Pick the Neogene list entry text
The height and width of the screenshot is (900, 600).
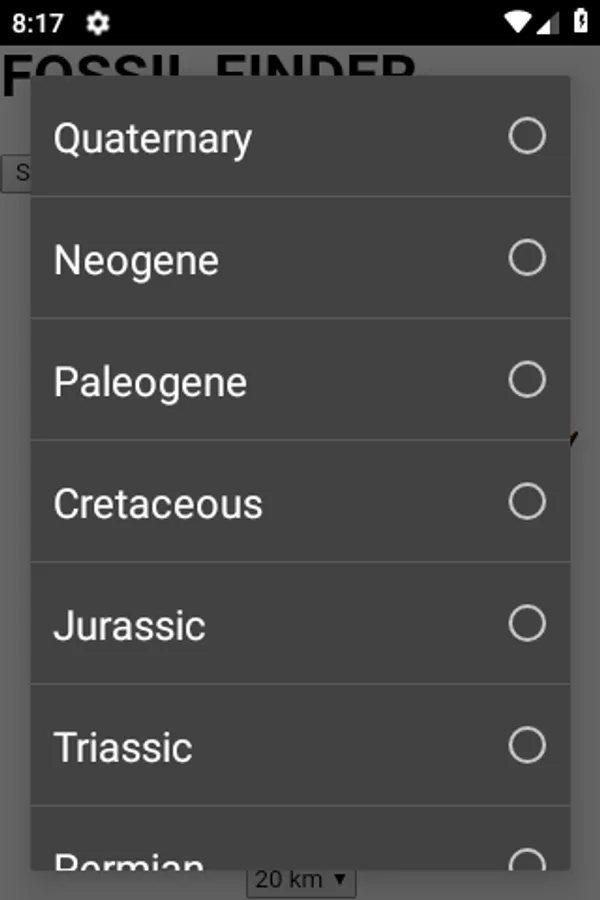pos(136,260)
